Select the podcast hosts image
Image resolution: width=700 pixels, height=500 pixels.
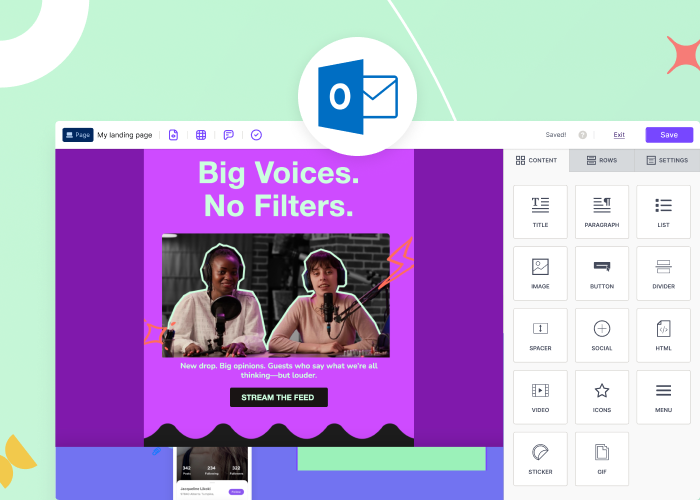point(276,295)
